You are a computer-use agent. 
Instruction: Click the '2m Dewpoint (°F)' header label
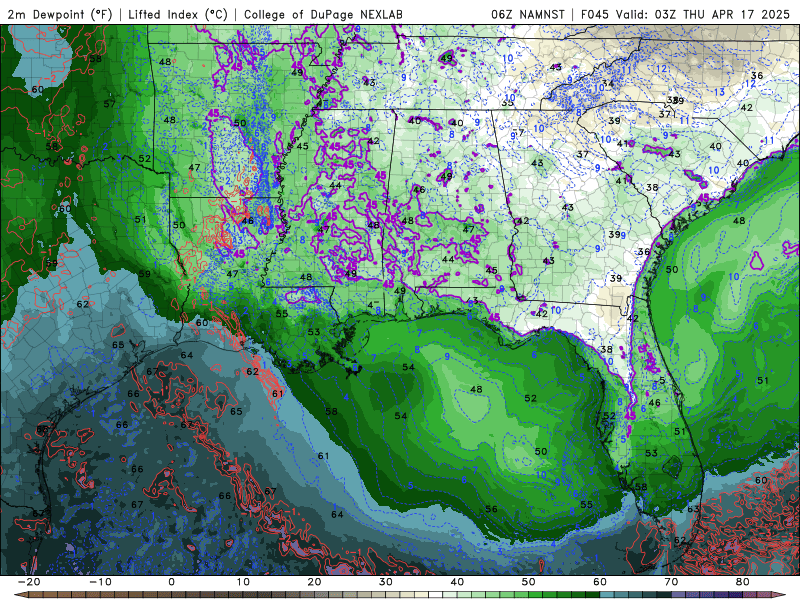point(60,14)
